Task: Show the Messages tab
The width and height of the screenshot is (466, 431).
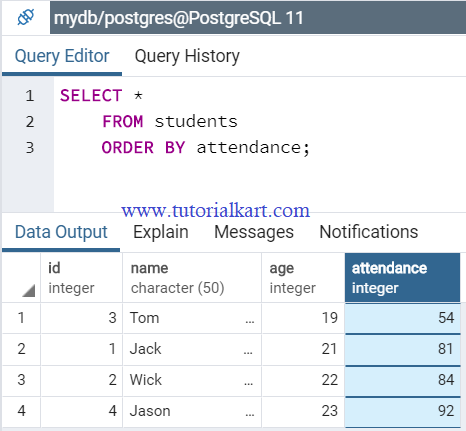Action: [x=254, y=232]
